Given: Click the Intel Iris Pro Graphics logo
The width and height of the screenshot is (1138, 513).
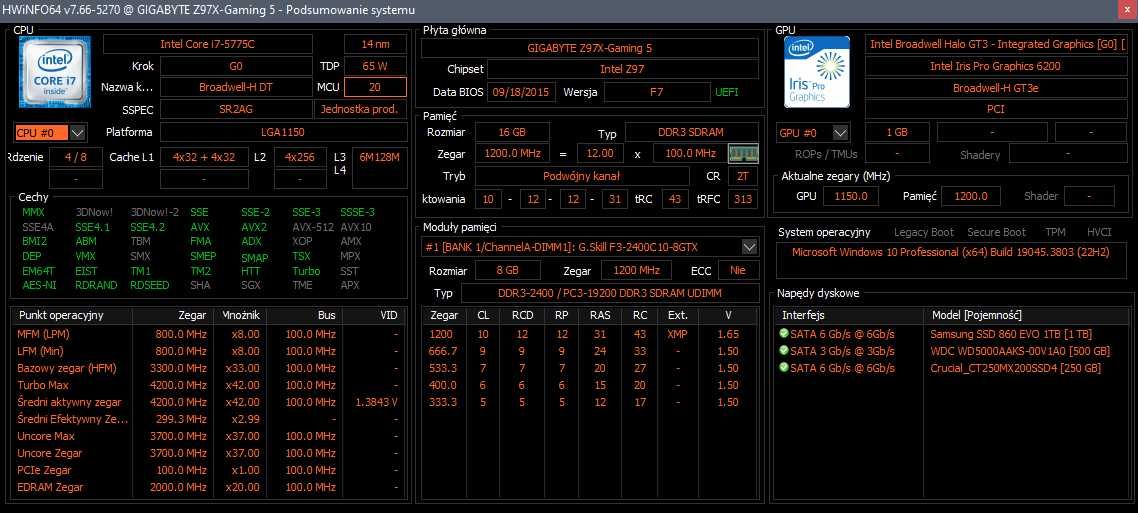Looking at the screenshot, I should coord(816,72).
